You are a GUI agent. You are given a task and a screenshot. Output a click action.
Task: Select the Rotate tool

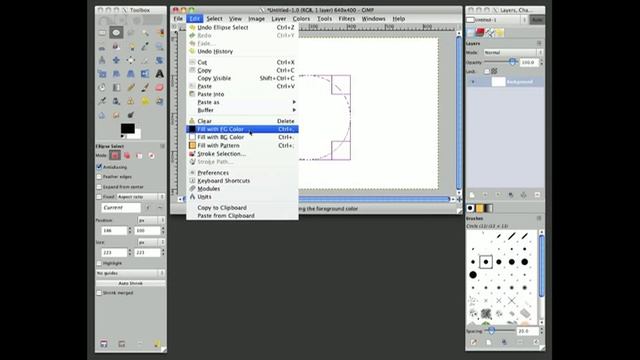[159, 60]
